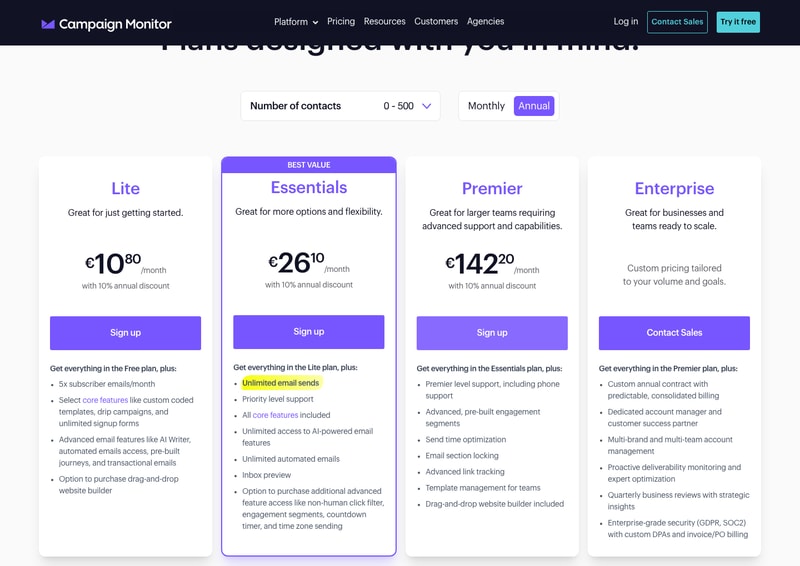
Task: Select the Annual billing option
Action: (534, 106)
